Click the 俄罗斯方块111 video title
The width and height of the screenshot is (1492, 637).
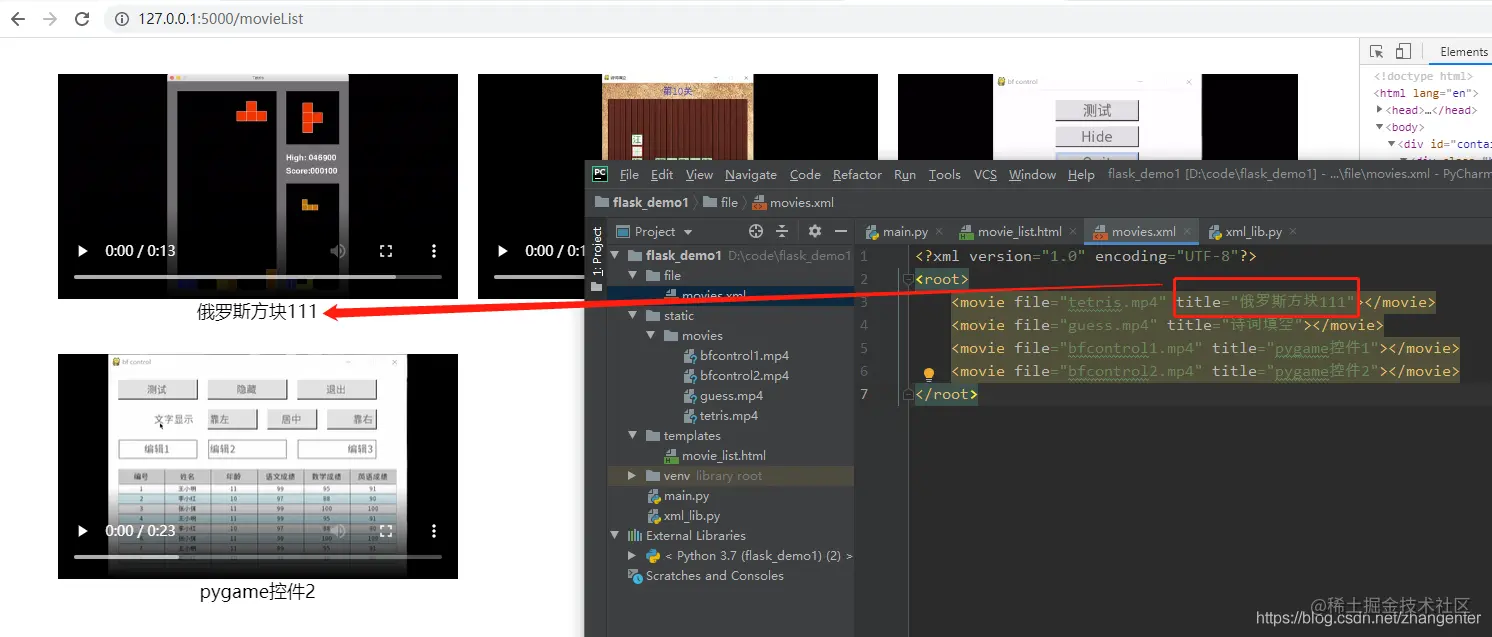[x=257, y=312]
